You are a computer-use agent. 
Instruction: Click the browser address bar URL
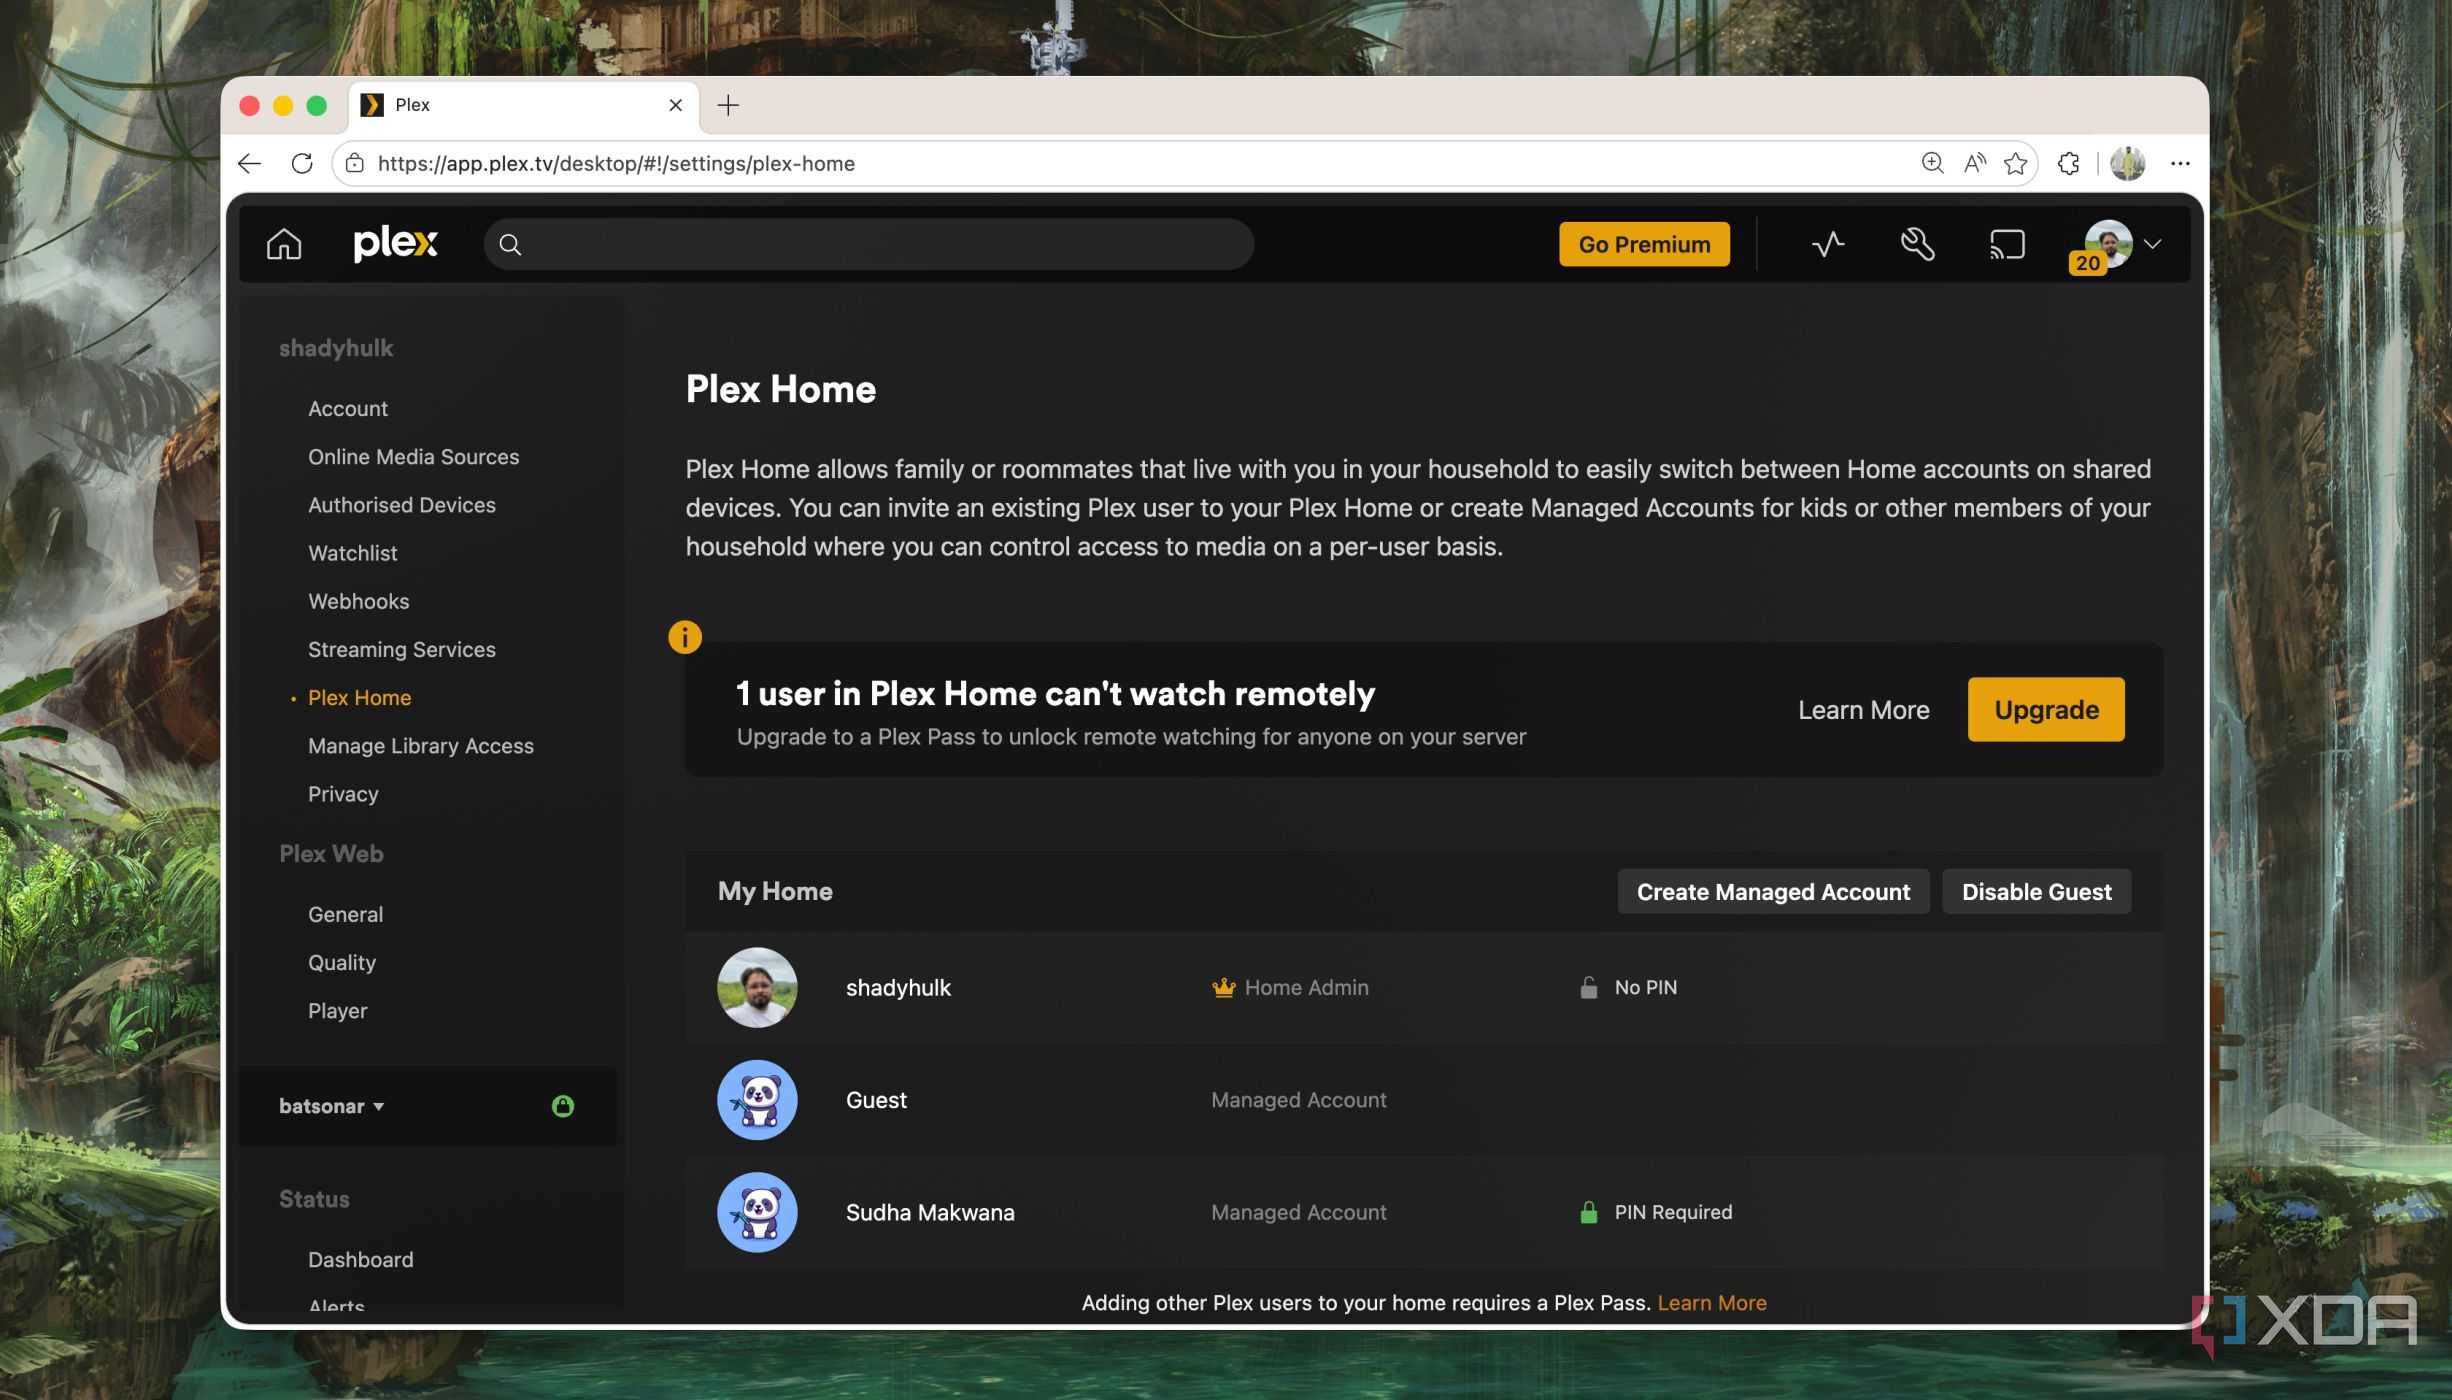[616, 163]
